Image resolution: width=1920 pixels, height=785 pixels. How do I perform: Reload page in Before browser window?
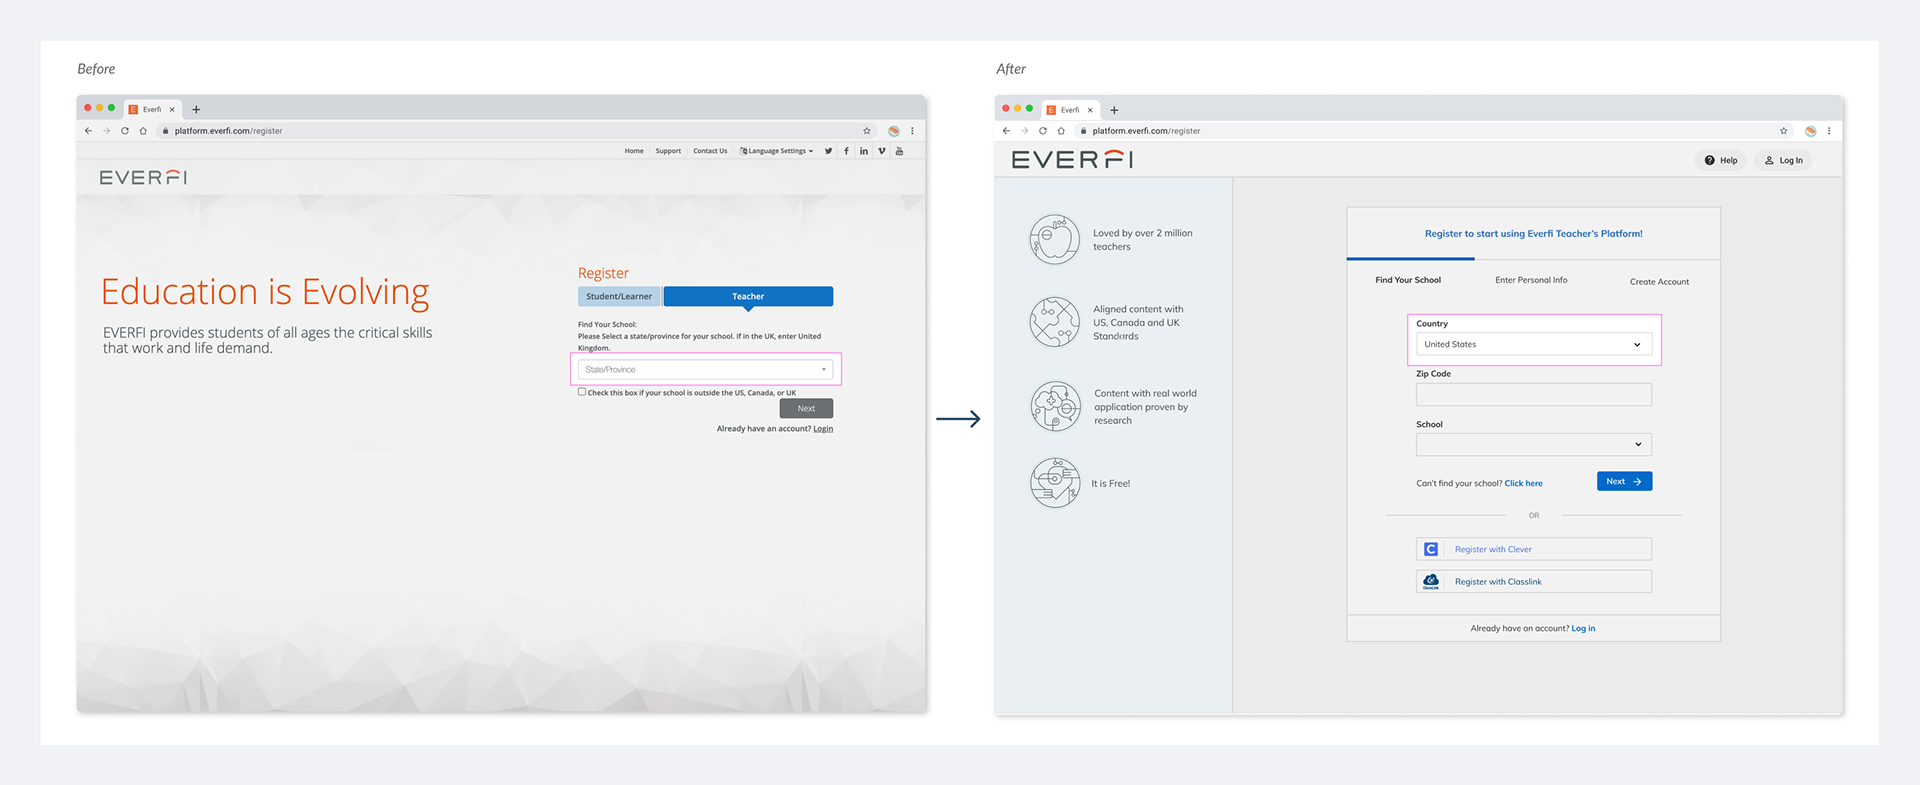(125, 131)
